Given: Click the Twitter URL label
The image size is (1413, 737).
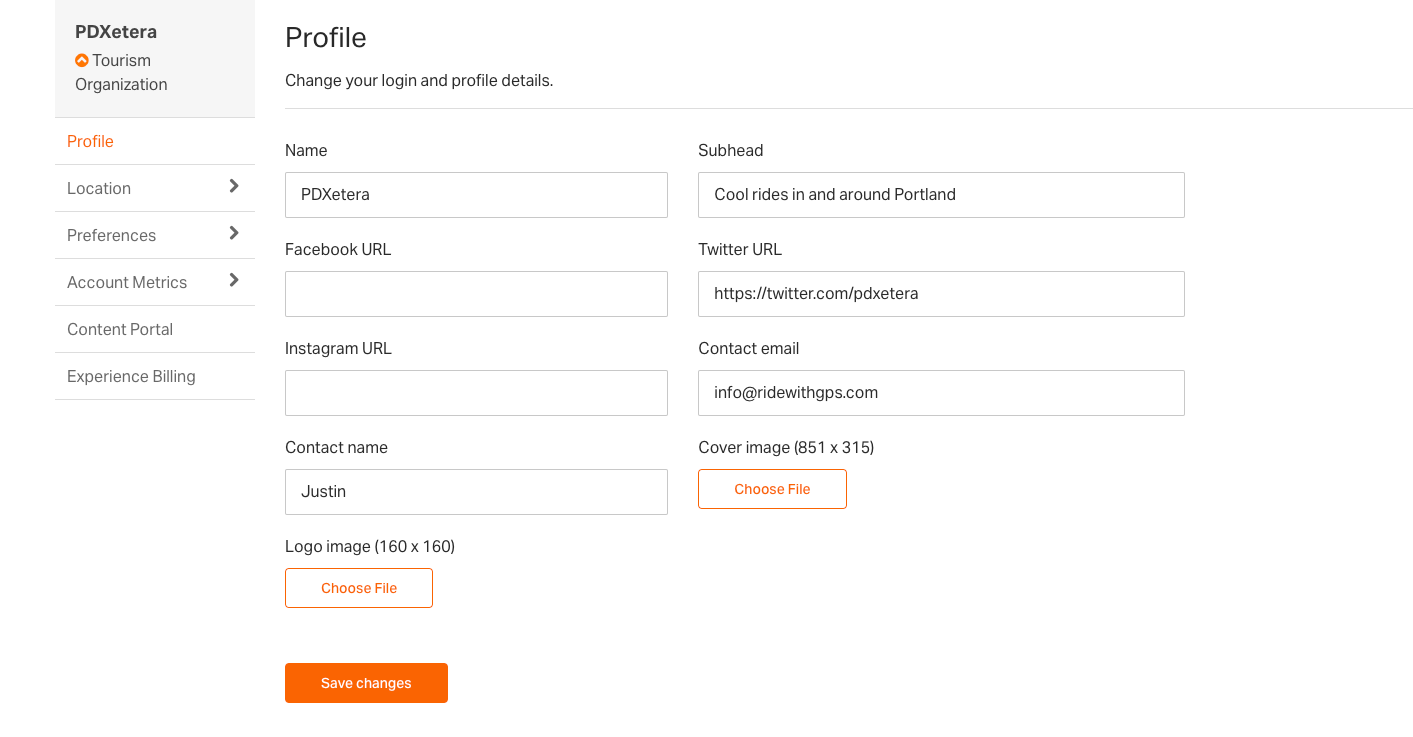Looking at the screenshot, I should (x=740, y=249).
